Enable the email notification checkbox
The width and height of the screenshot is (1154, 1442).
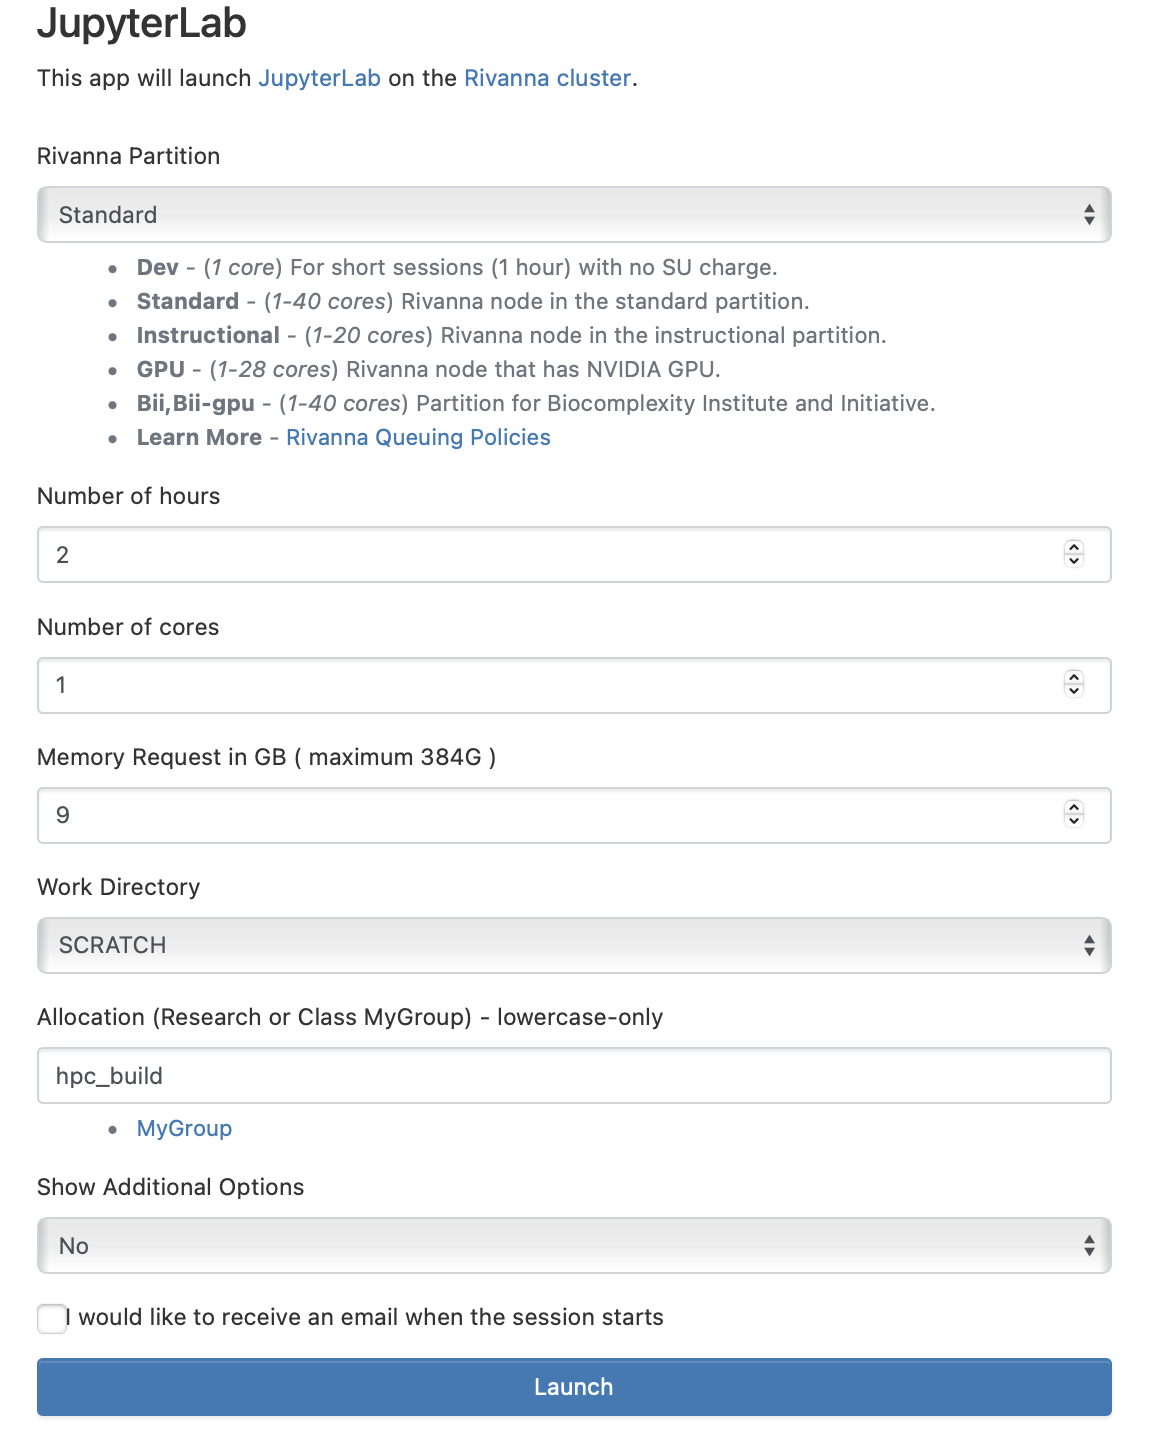[x=52, y=1318]
